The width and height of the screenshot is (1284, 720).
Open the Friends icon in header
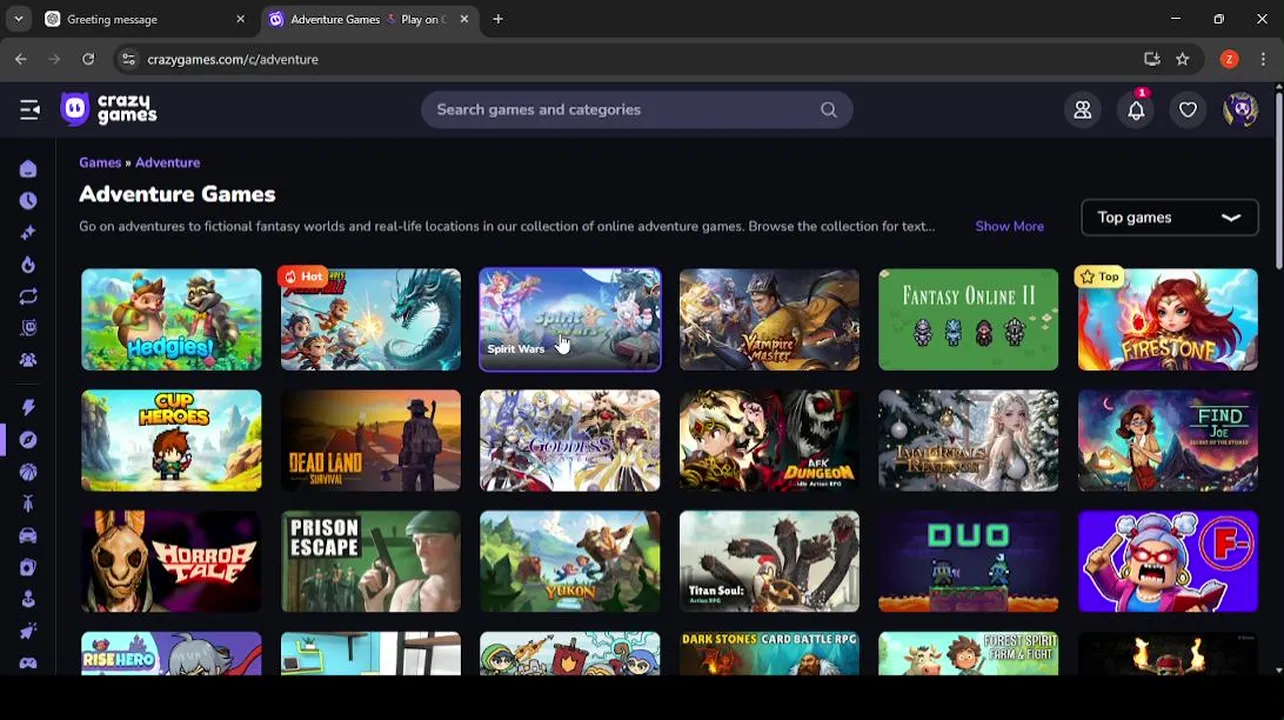pyautogui.click(x=1083, y=110)
